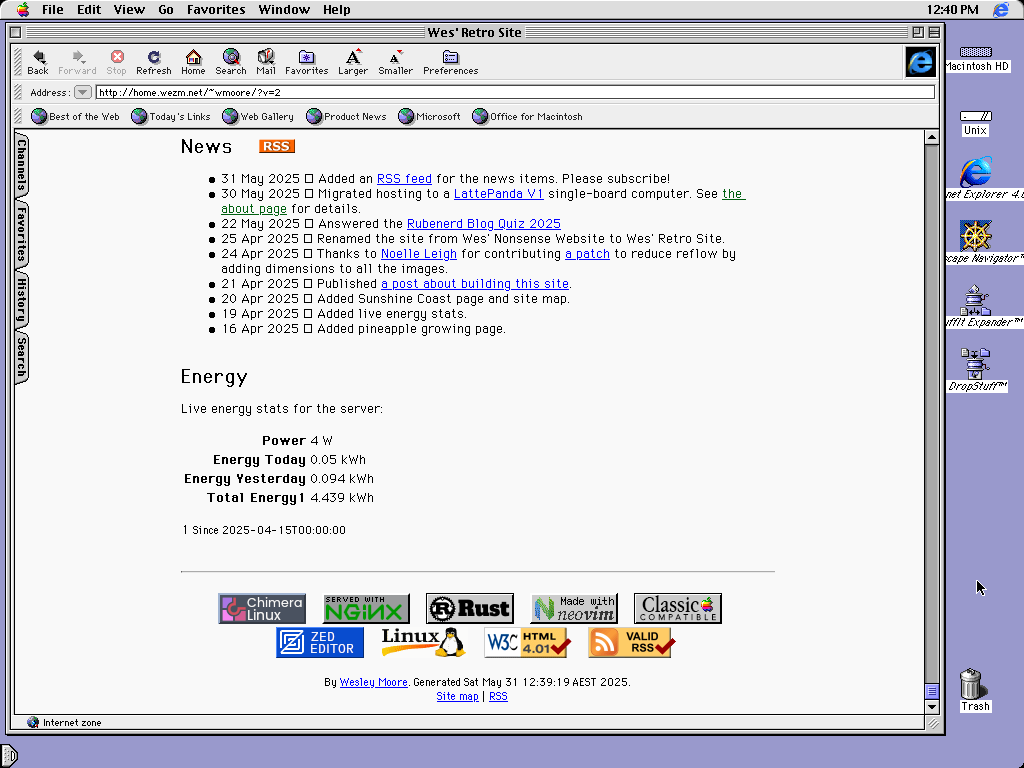Screen dimensions: 1024x768
Task: Open the Search toolbar button
Action: click(231, 63)
